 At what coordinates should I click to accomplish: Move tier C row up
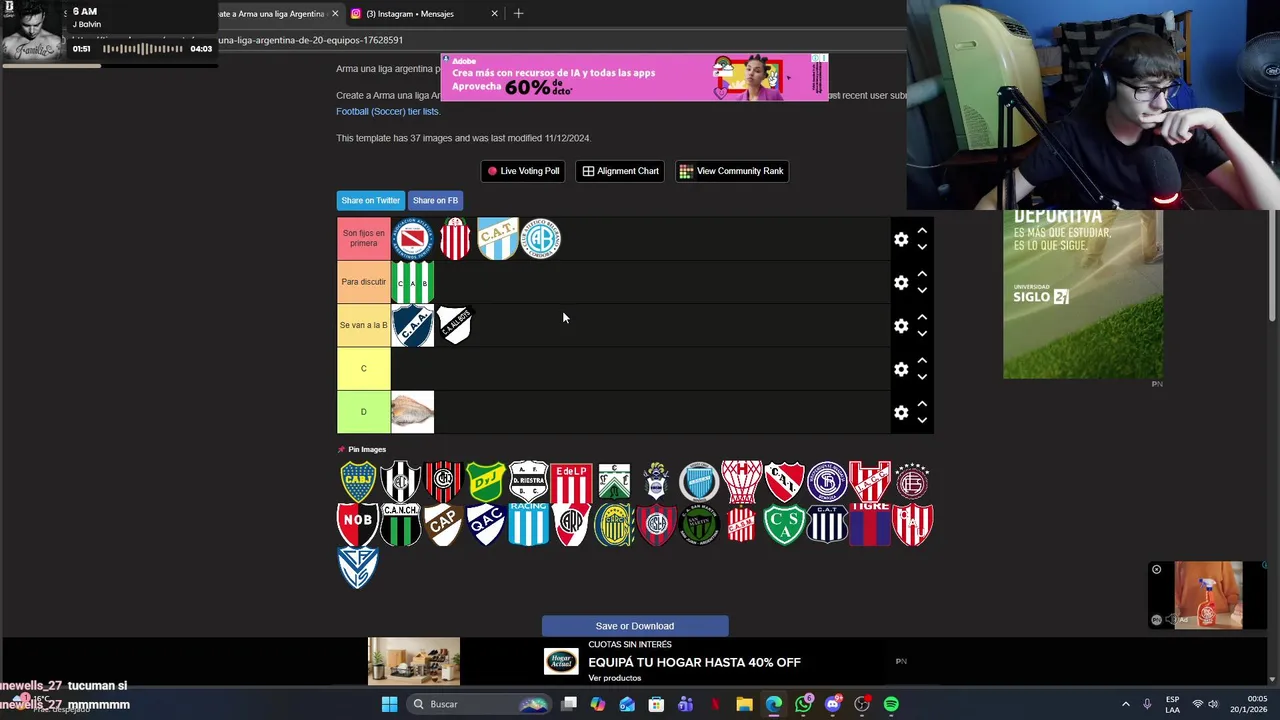[x=922, y=360]
